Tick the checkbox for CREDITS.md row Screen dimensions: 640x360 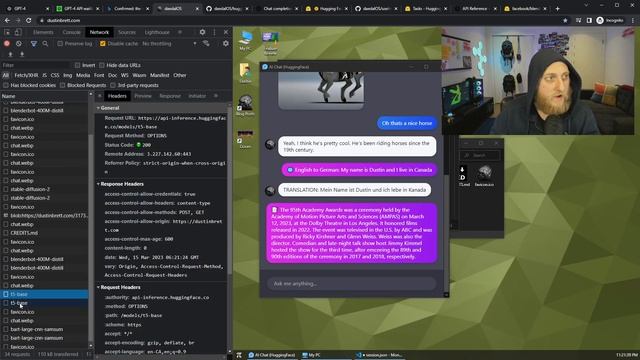(6, 233)
